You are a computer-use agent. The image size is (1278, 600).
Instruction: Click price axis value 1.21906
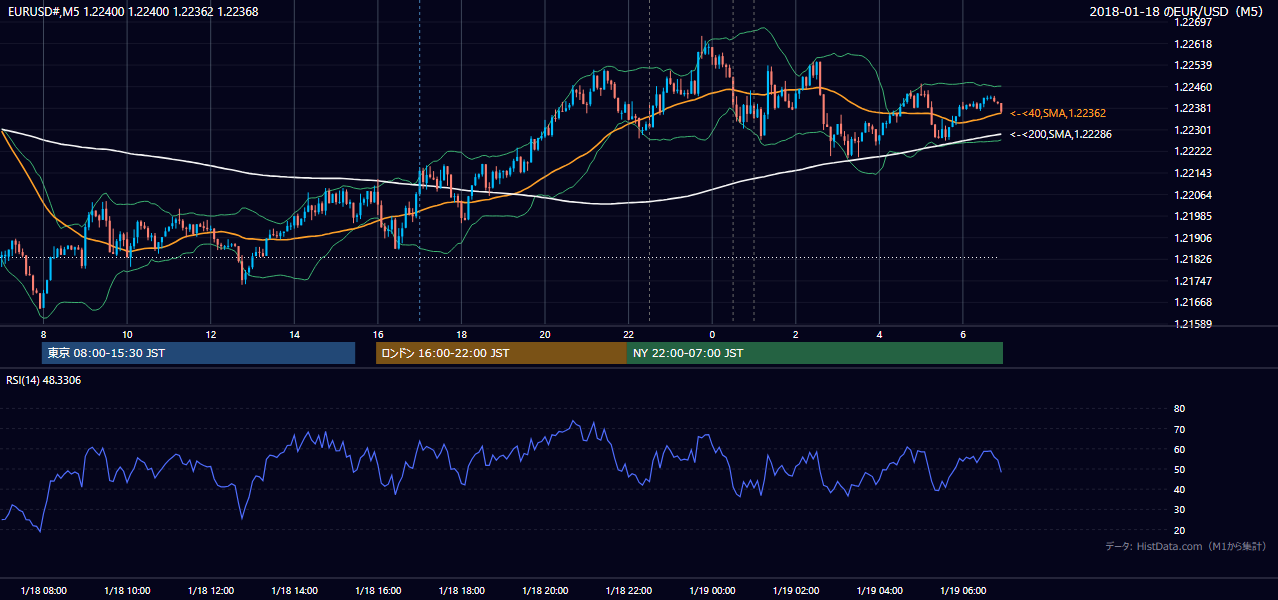(x=1194, y=238)
